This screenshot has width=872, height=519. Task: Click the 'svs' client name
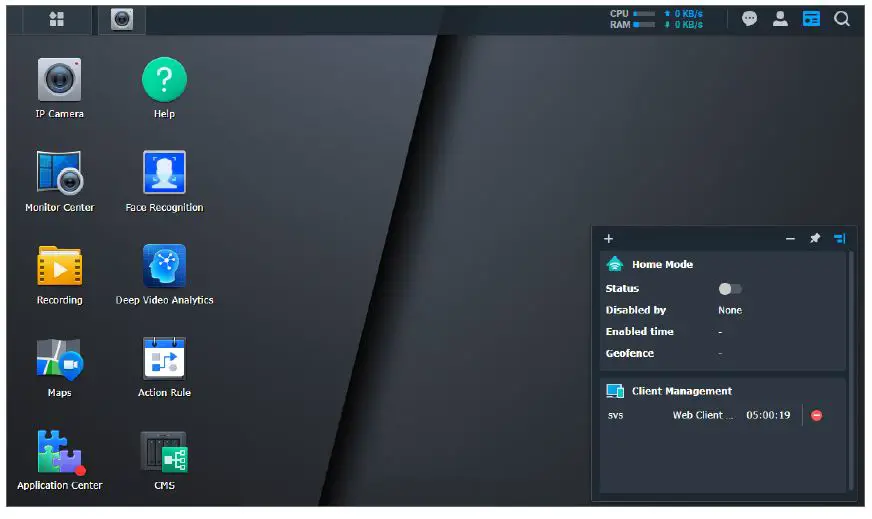[x=616, y=416]
